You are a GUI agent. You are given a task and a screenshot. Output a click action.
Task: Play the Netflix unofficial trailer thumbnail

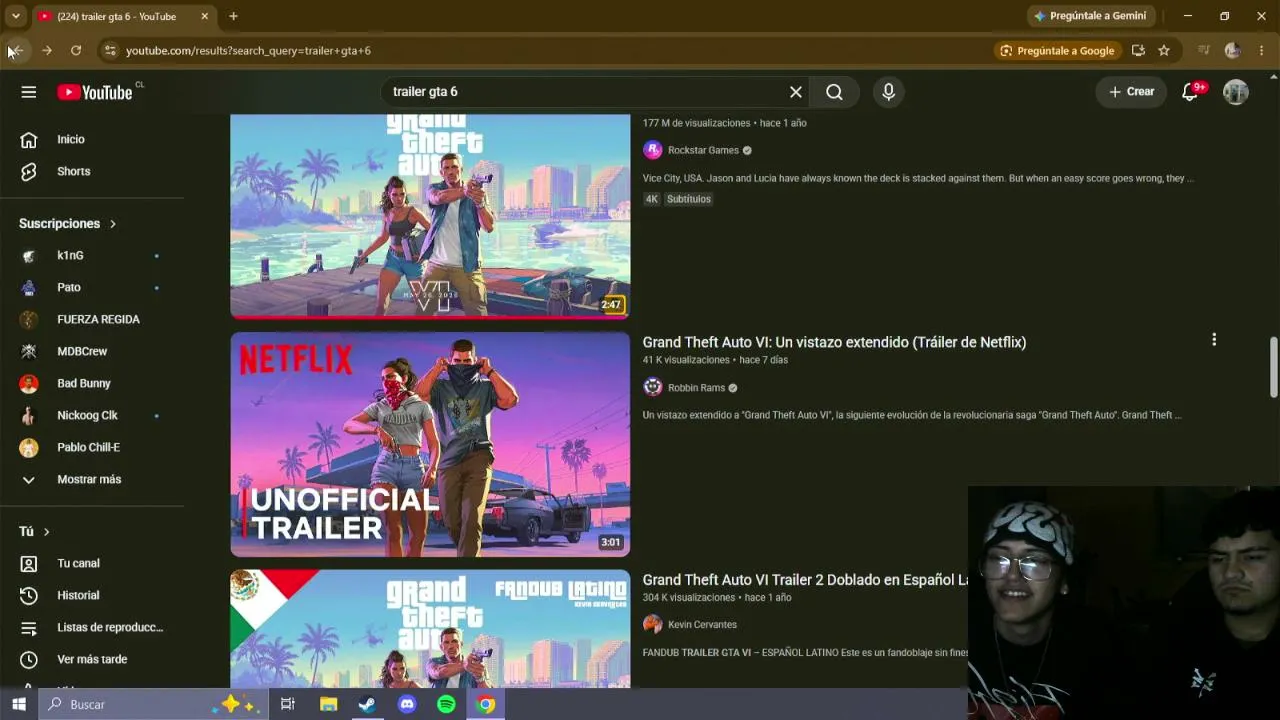(x=430, y=444)
